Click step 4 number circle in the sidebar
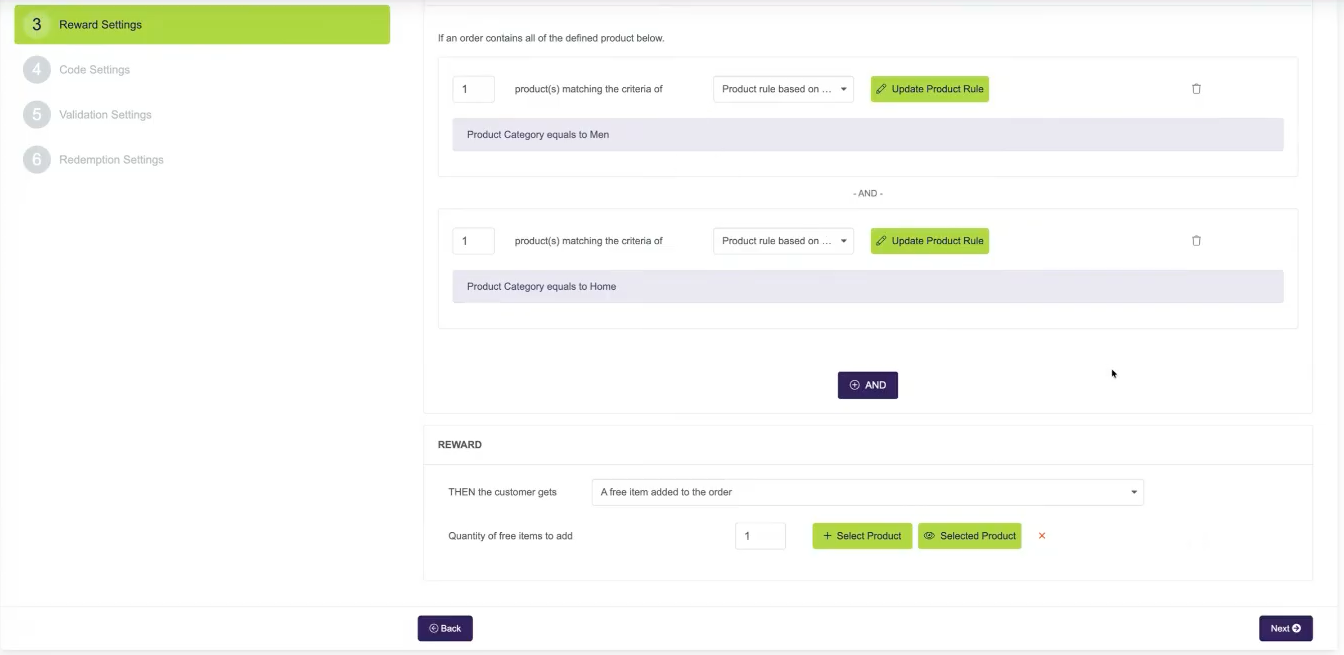This screenshot has height=655, width=1344. click(37, 69)
